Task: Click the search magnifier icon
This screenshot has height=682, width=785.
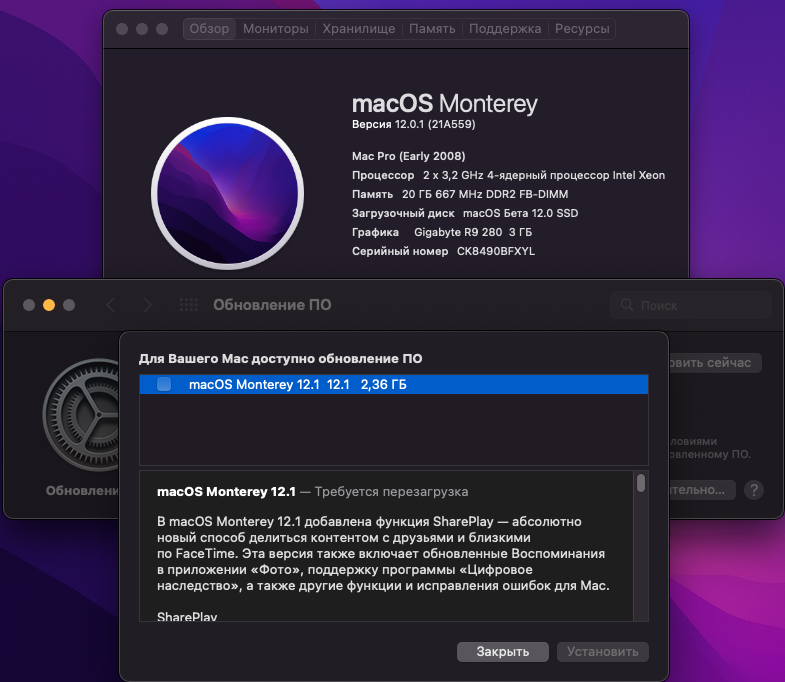Action: point(627,305)
